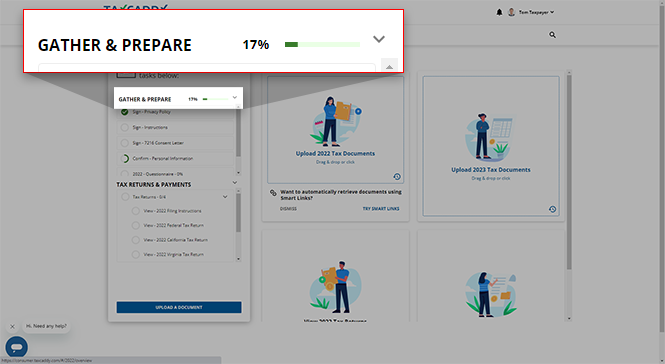This screenshot has width=665, height=364.
Task: Click the Upload 2022 Tax Documents illustration
Action: coord(335,121)
